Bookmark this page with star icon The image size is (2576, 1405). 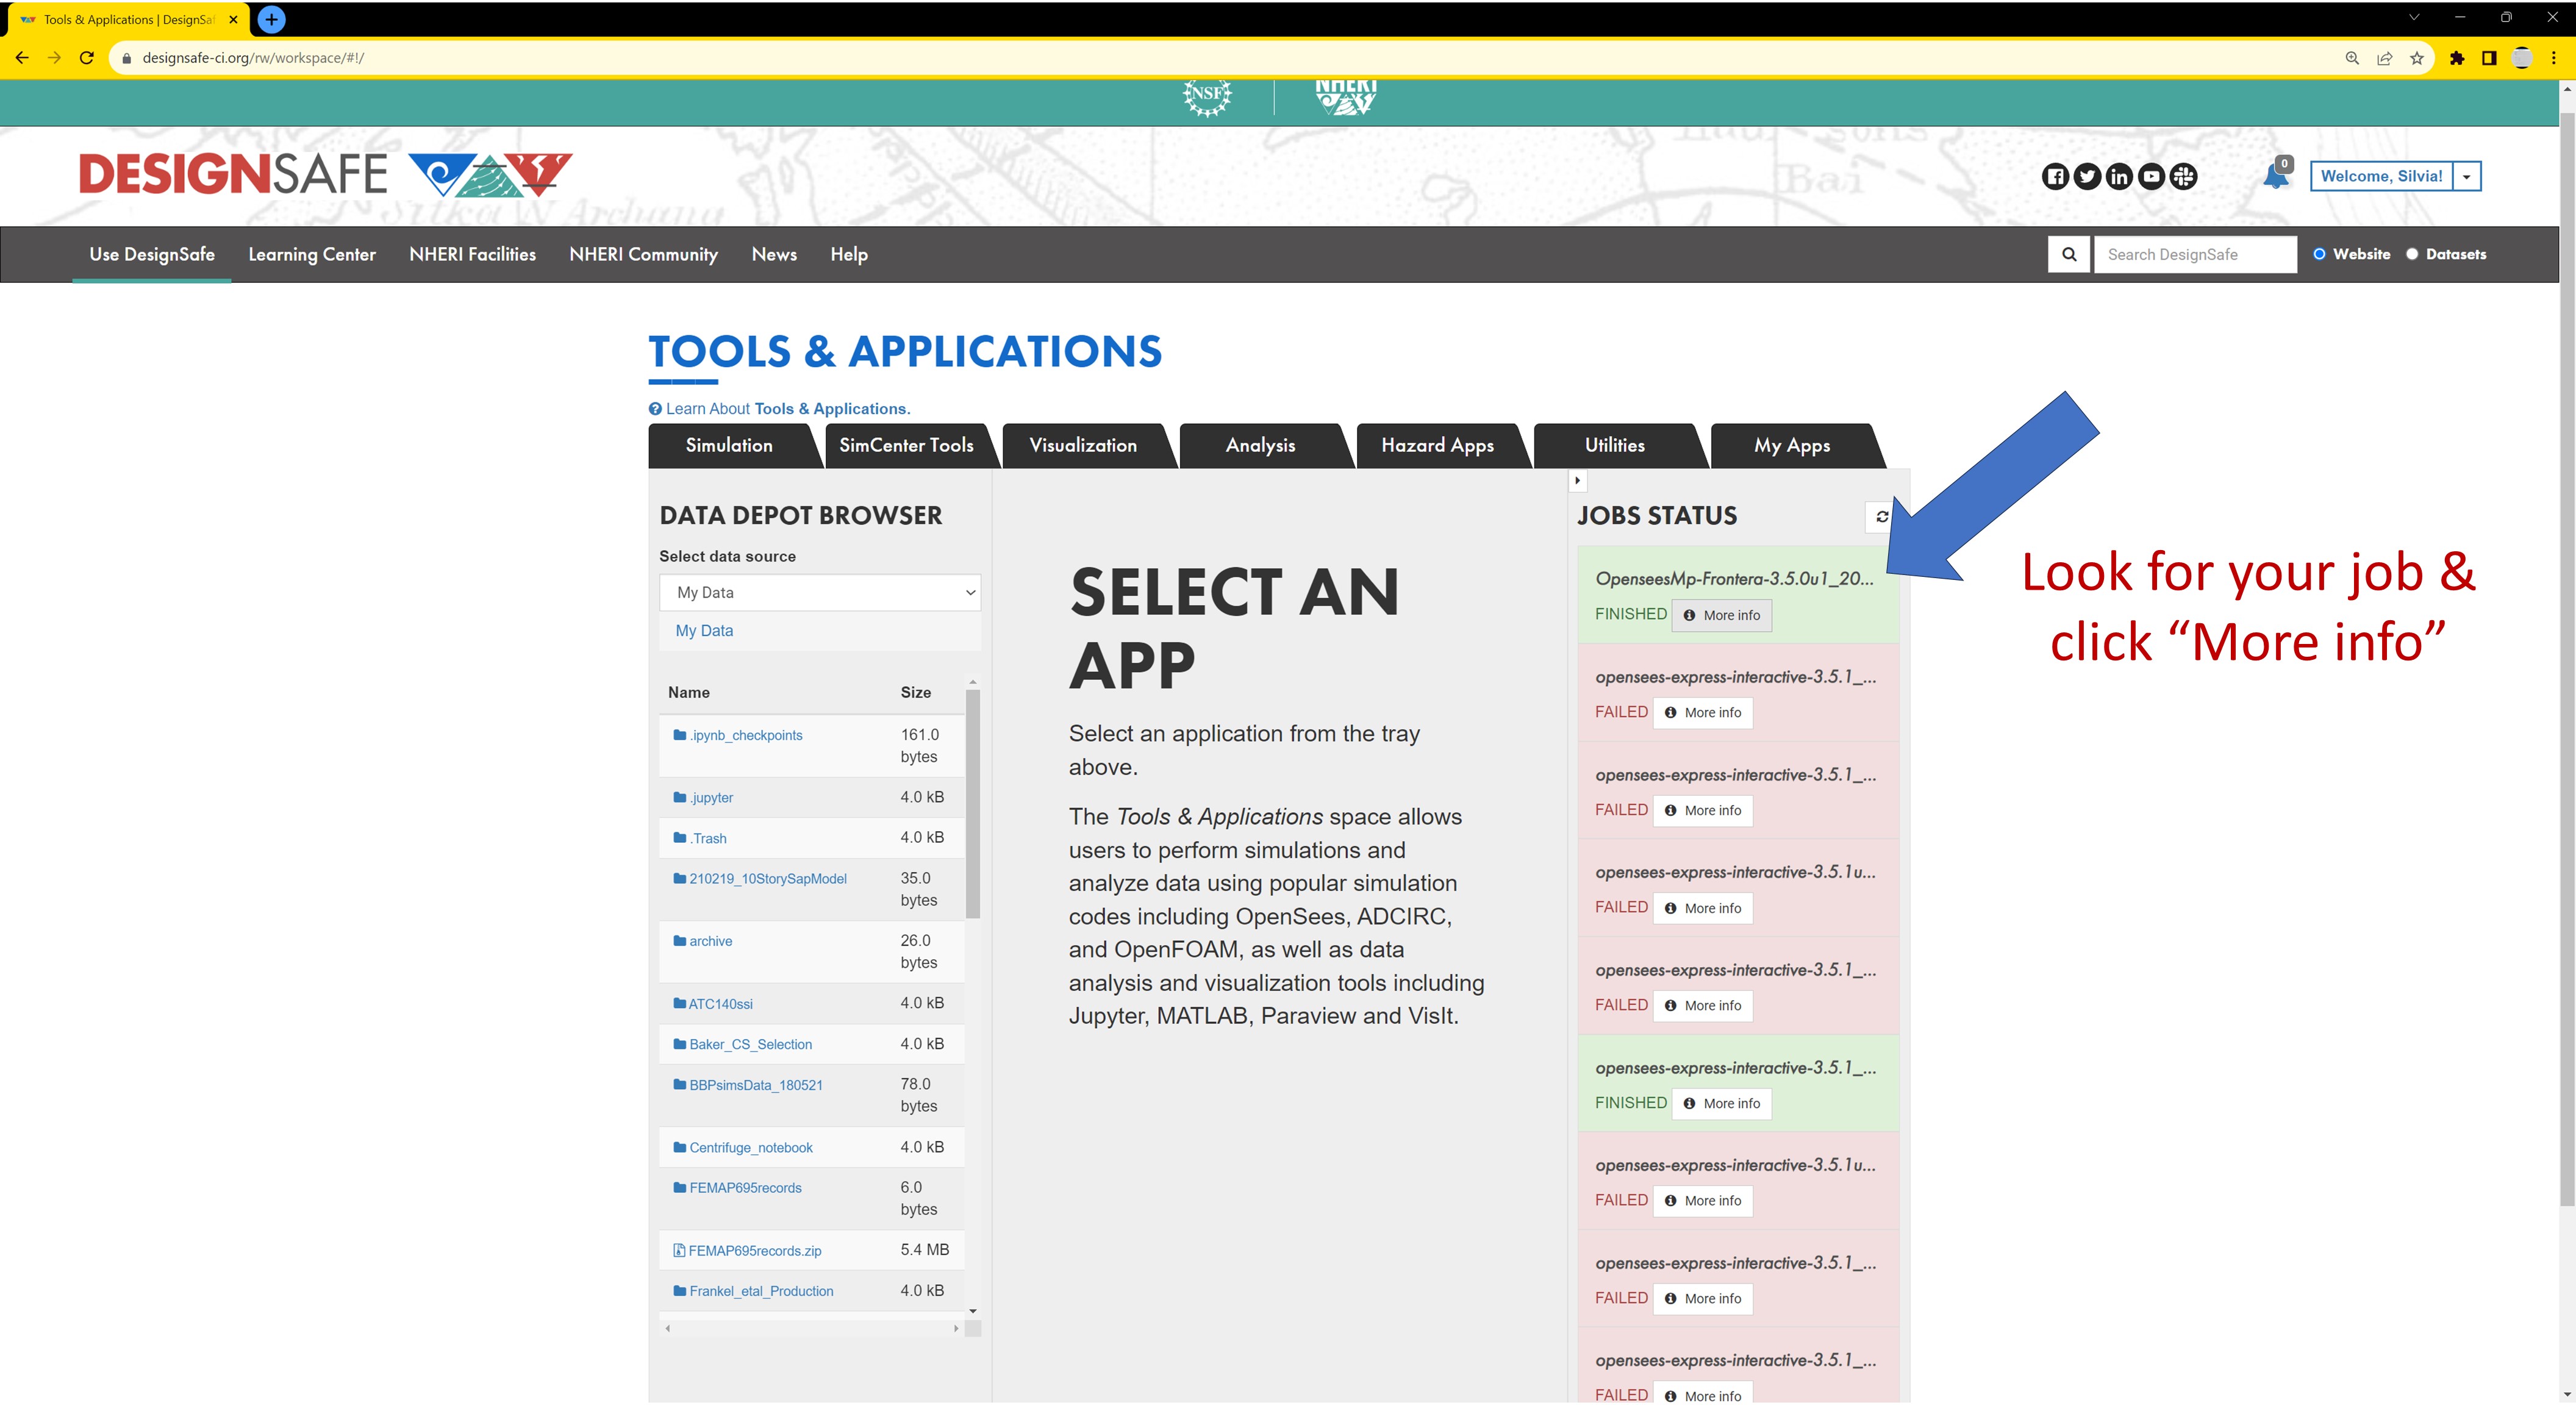(2416, 58)
